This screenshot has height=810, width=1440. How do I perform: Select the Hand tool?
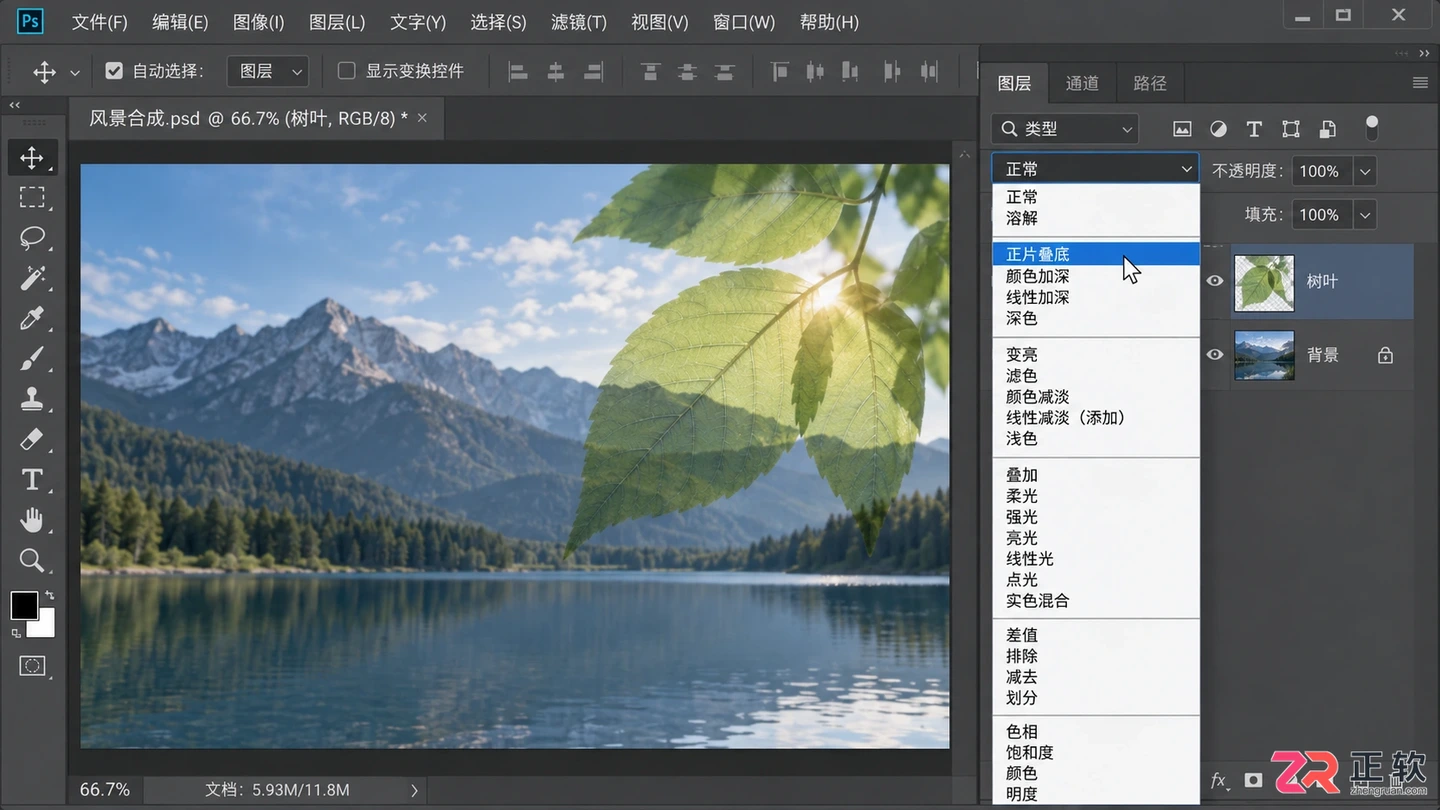point(32,520)
